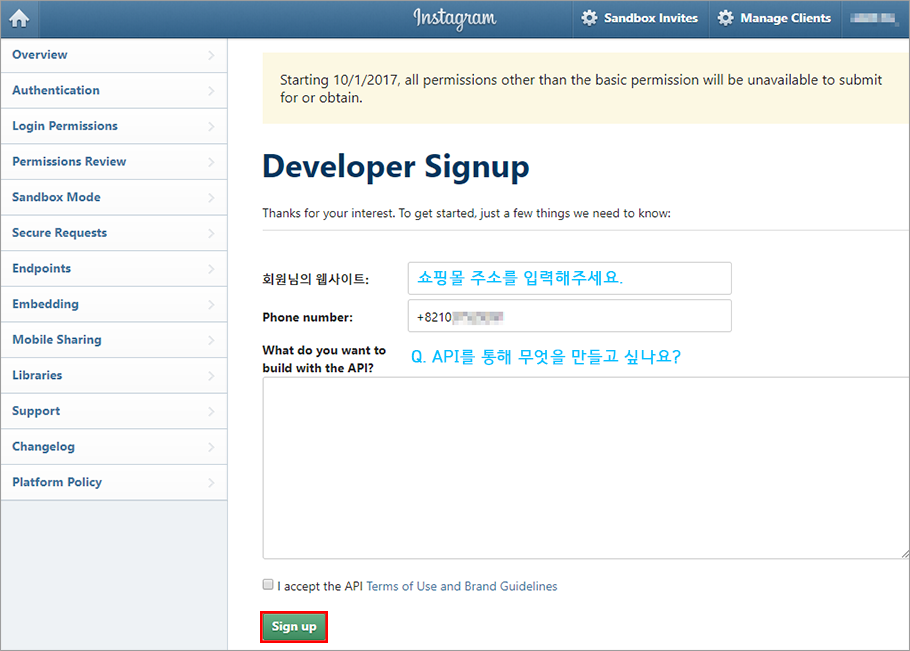Image resolution: width=910 pixels, height=651 pixels.
Task: Expand the Changelog chevron arrow
Action: 211,447
